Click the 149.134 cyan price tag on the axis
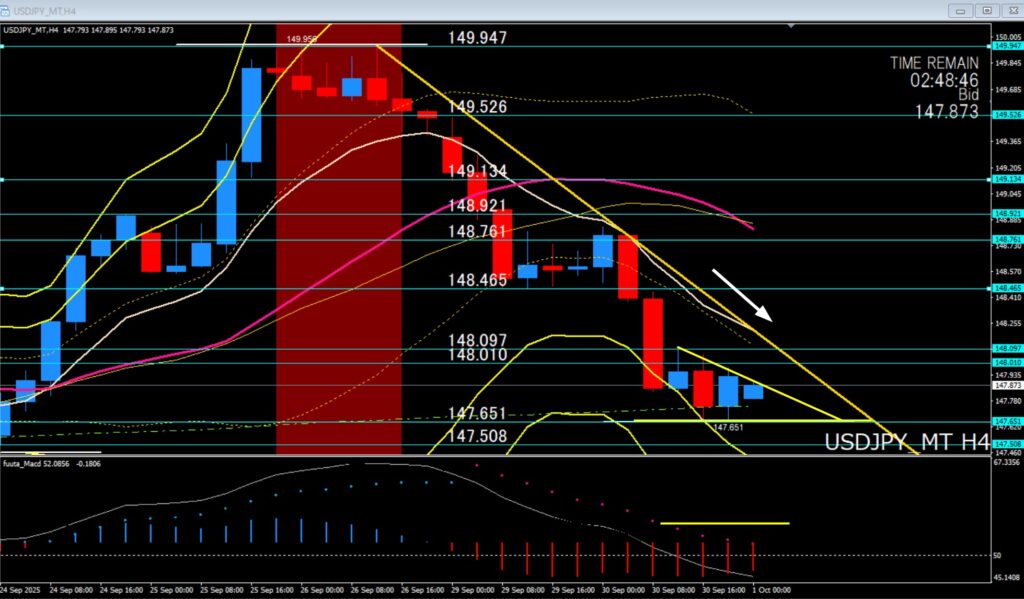1024x599 pixels. (x=1005, y=180)
